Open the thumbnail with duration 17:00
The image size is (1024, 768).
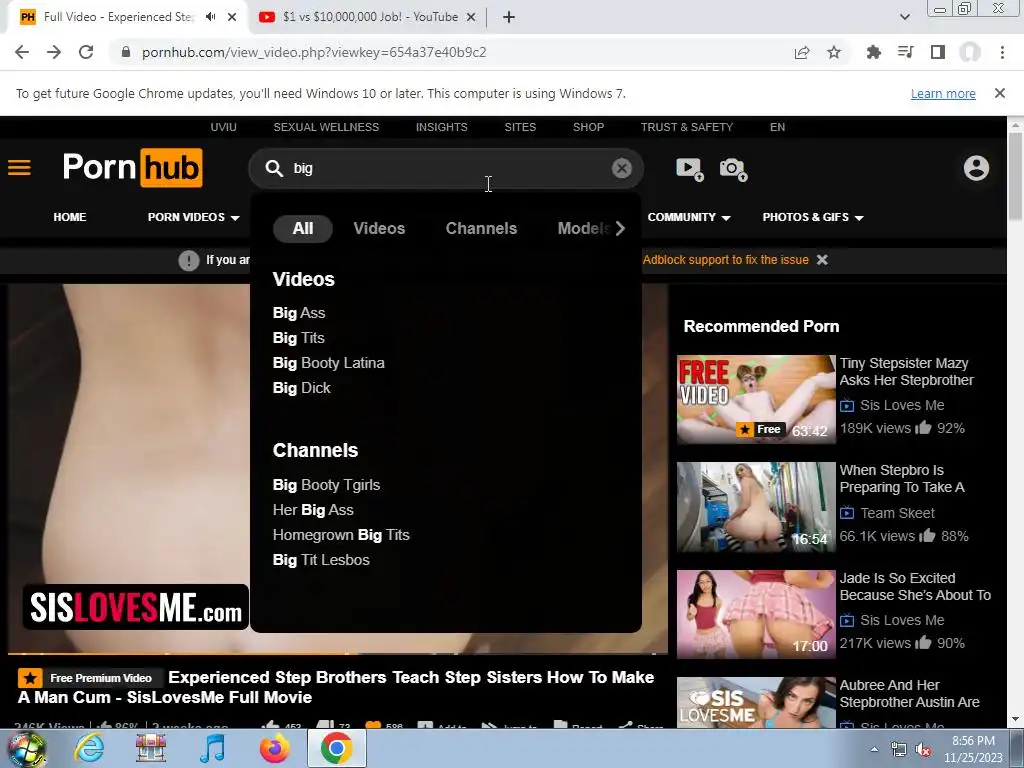(756, 615)
